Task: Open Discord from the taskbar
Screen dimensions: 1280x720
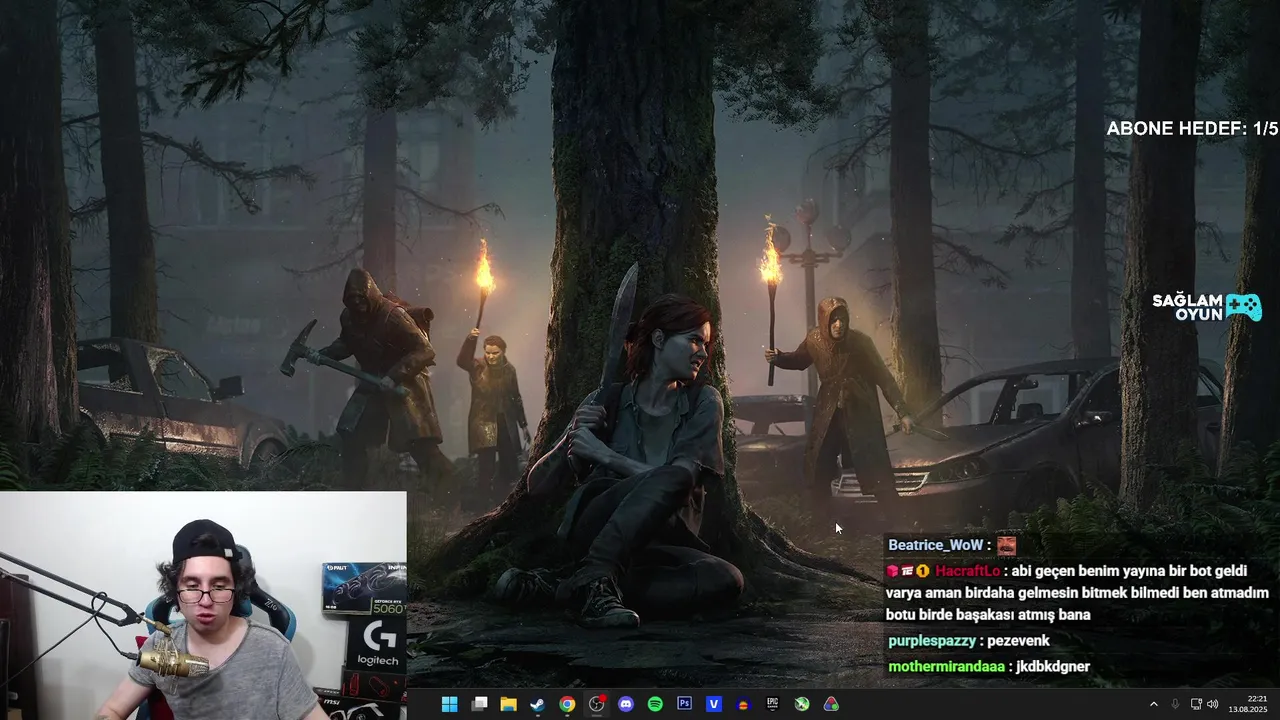Action: [x=626, y=704]
